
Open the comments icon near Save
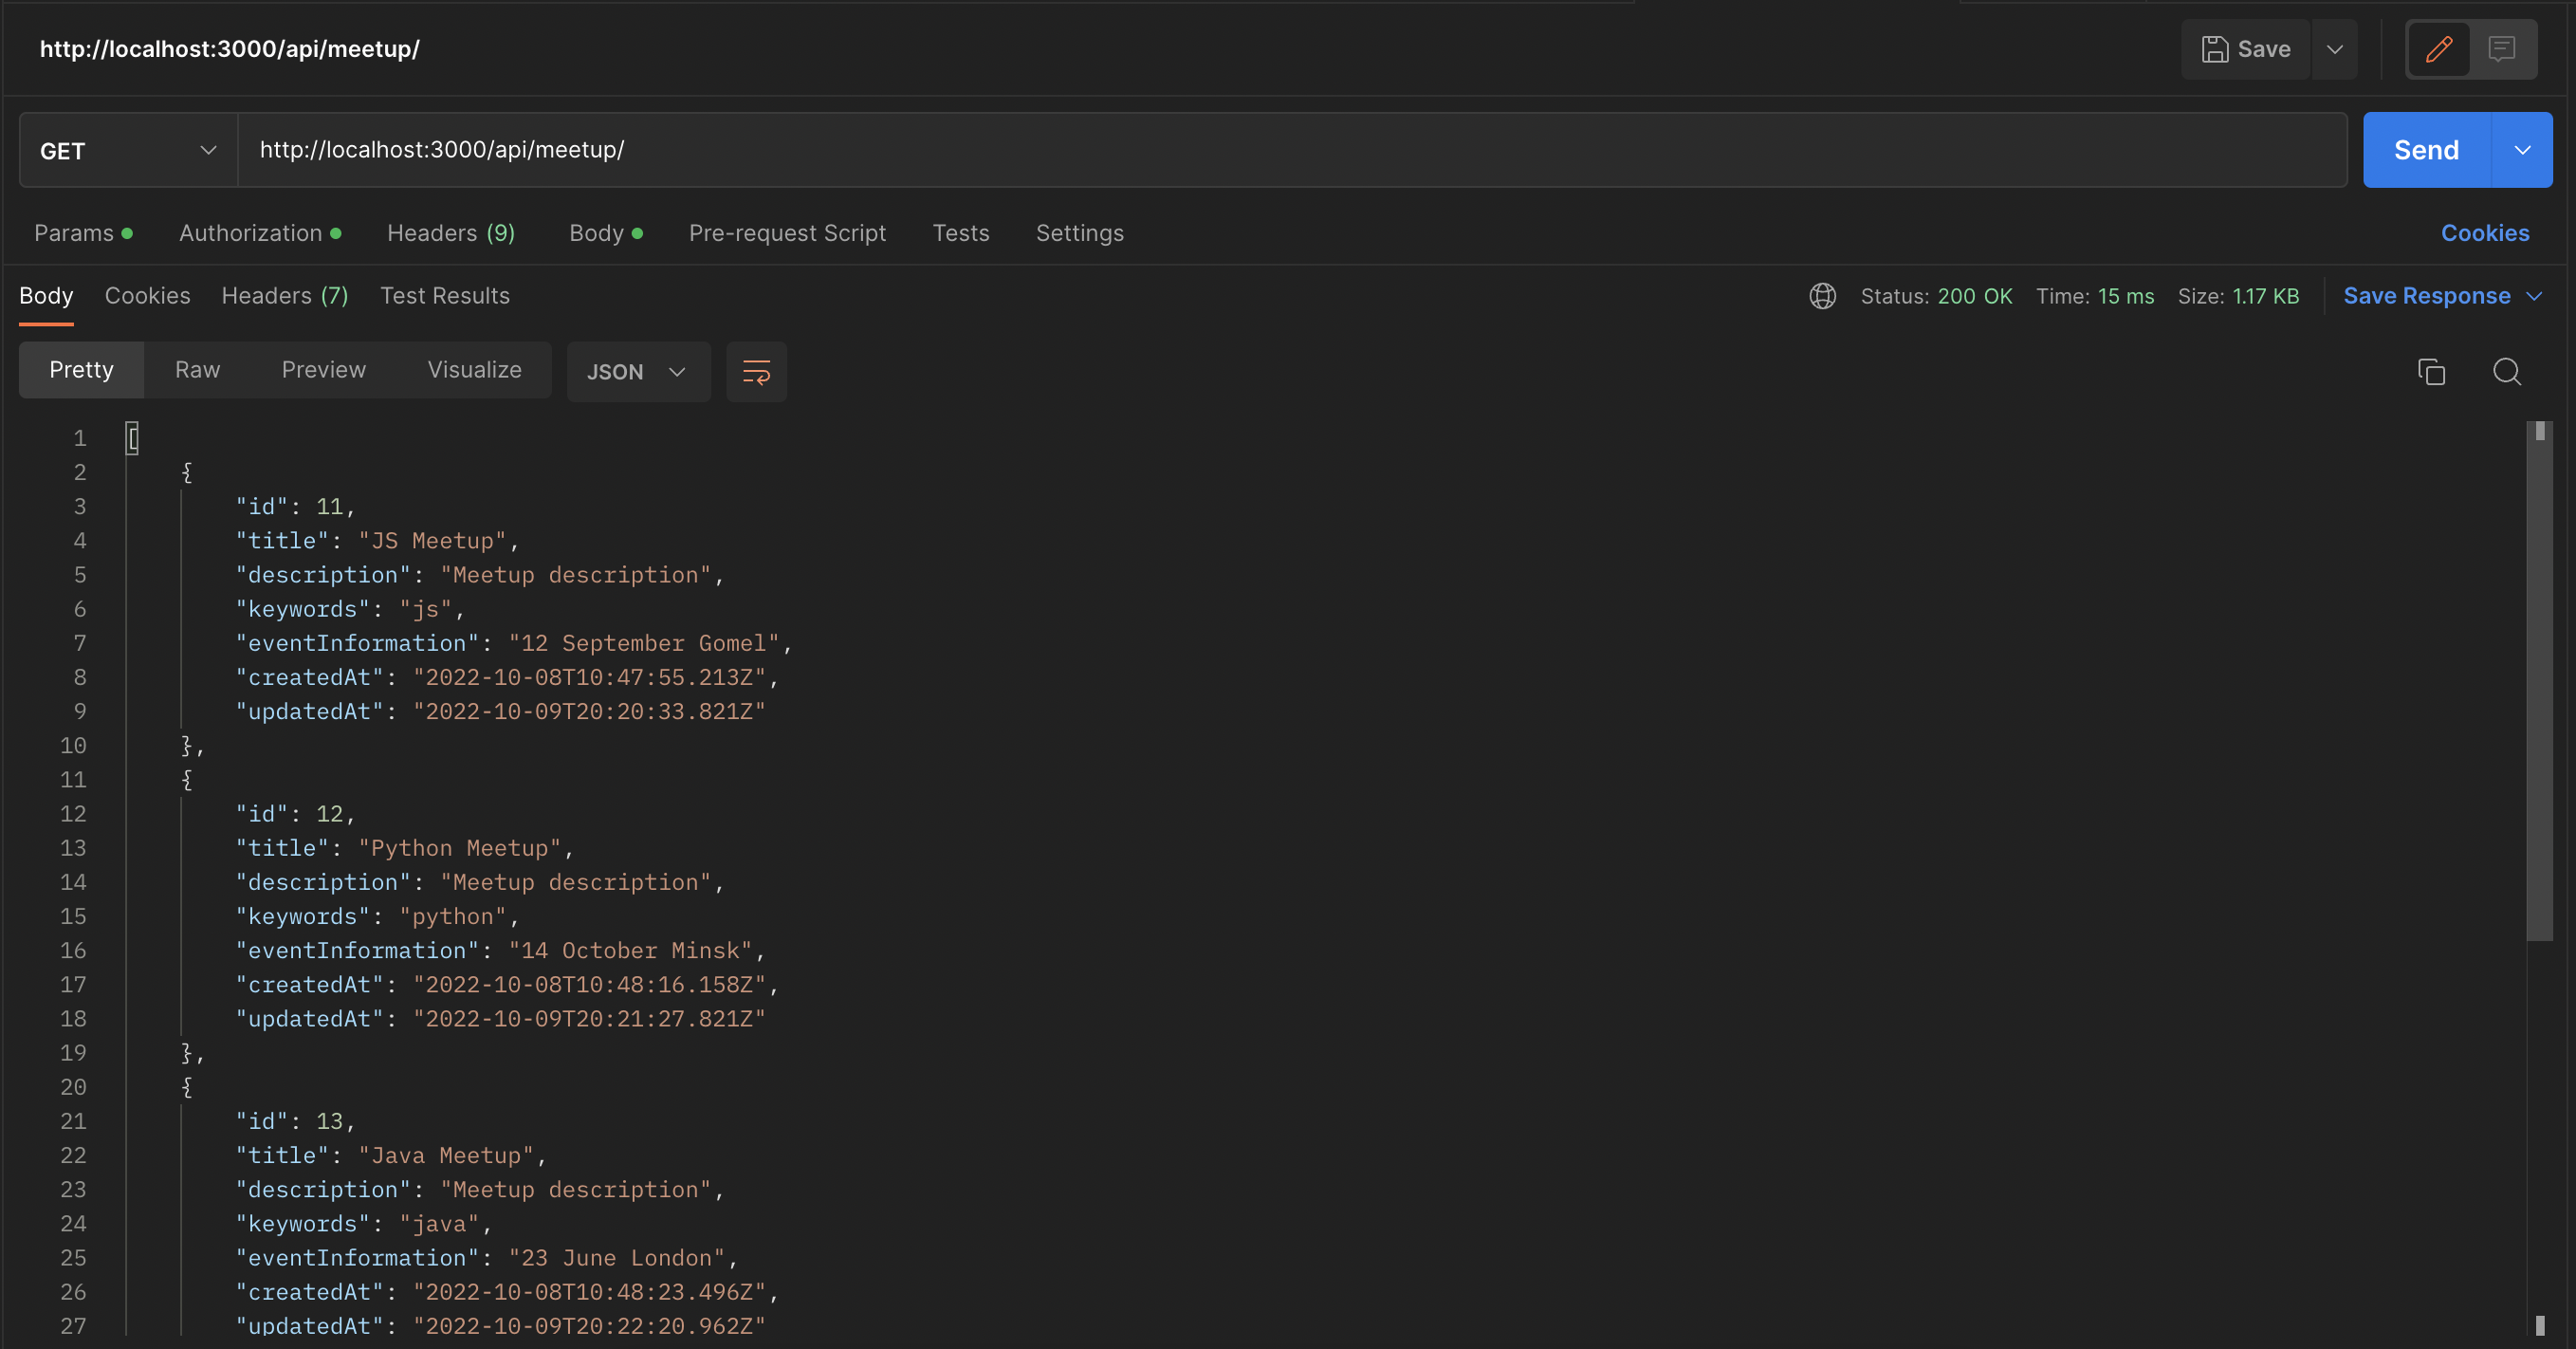(x=2502, y=49)
